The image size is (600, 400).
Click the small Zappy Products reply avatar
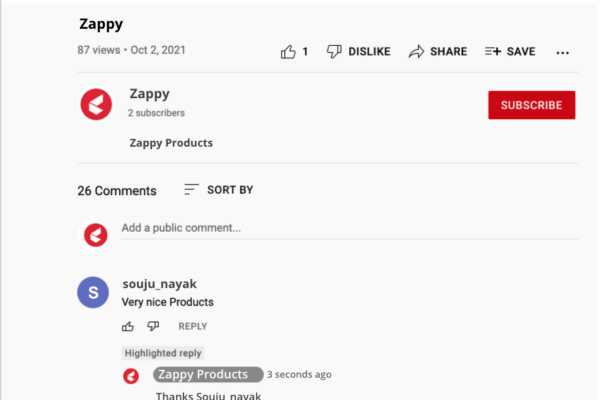click(131, 376)
